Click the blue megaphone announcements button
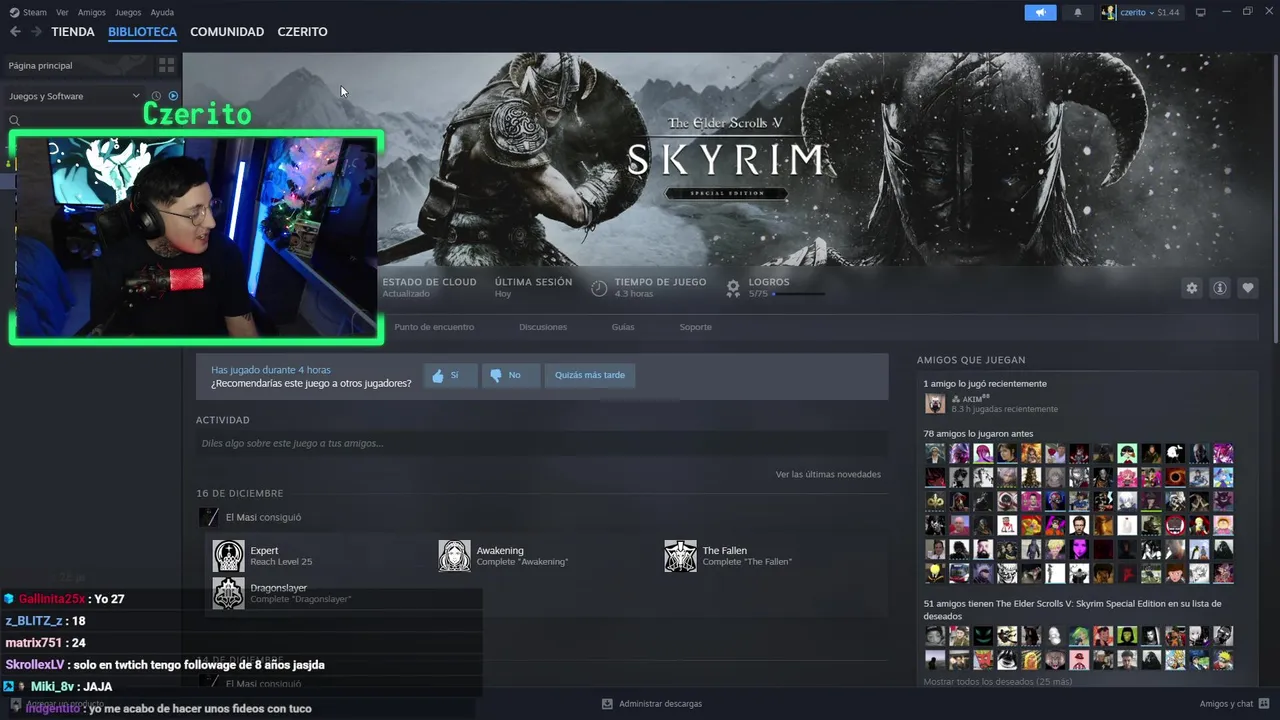Screen dimensions: 1280x720 click(1040, 12)
